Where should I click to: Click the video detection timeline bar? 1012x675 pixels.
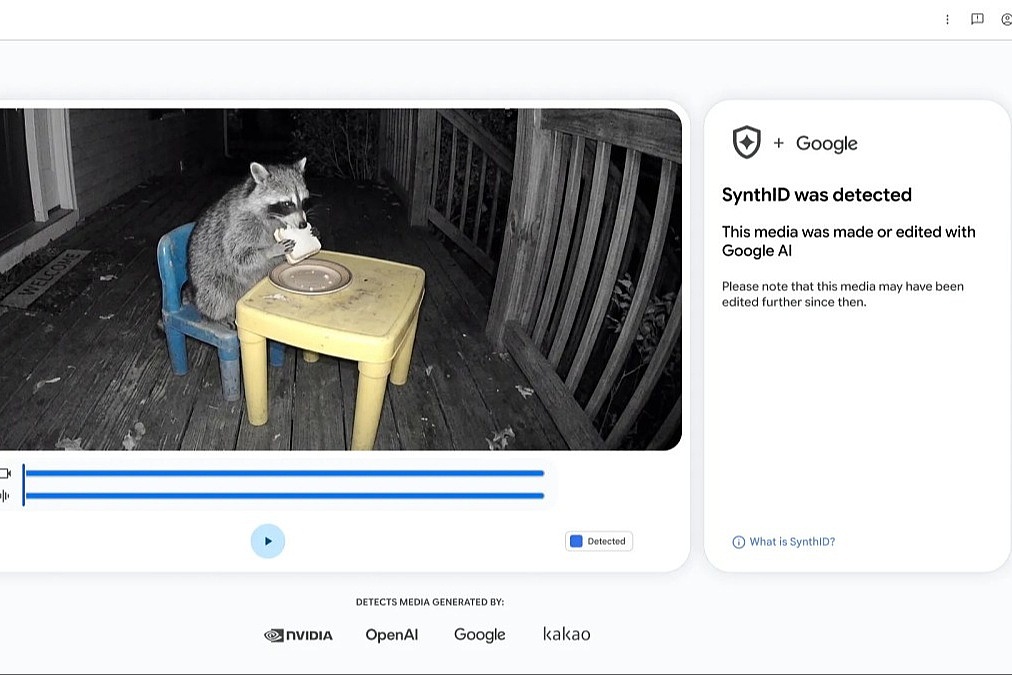285,473
